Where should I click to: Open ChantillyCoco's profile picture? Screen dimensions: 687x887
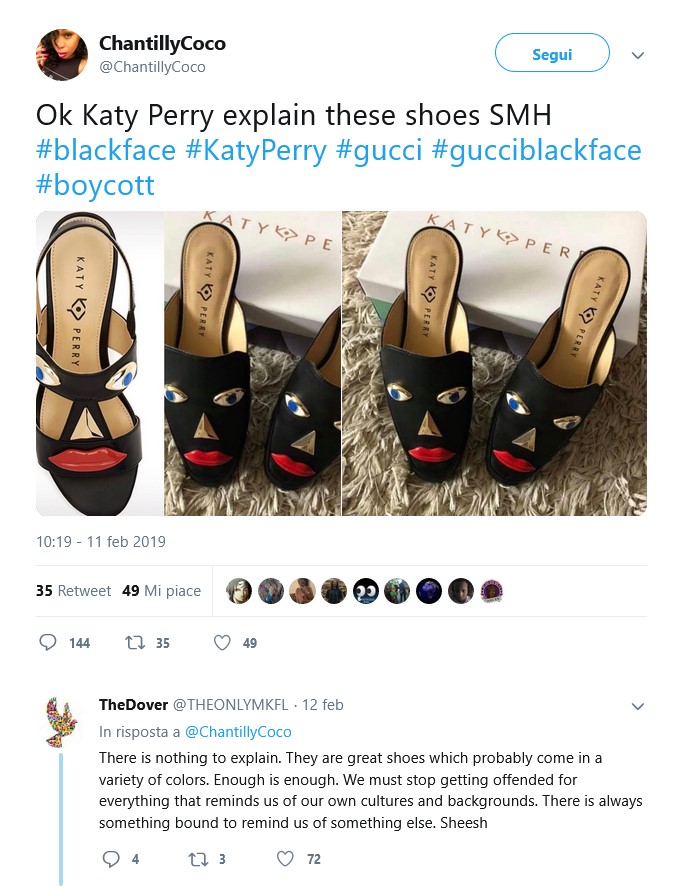(x=61, y=54)
